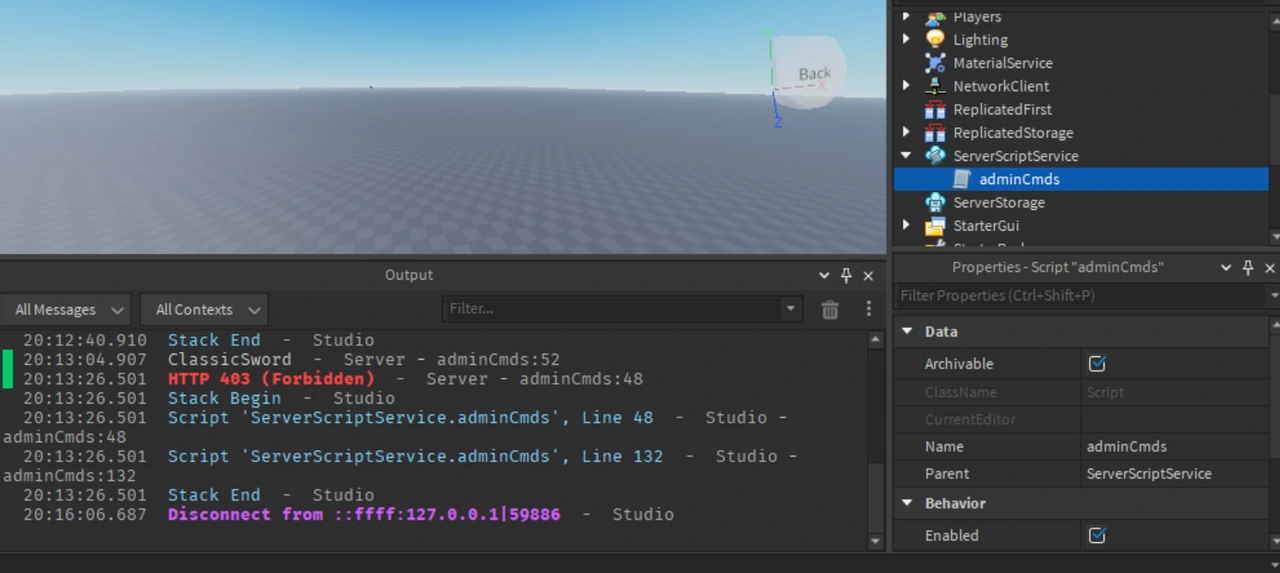
Task: Expand the ReplicatedStorage tree node
Action: pos(906,133)
